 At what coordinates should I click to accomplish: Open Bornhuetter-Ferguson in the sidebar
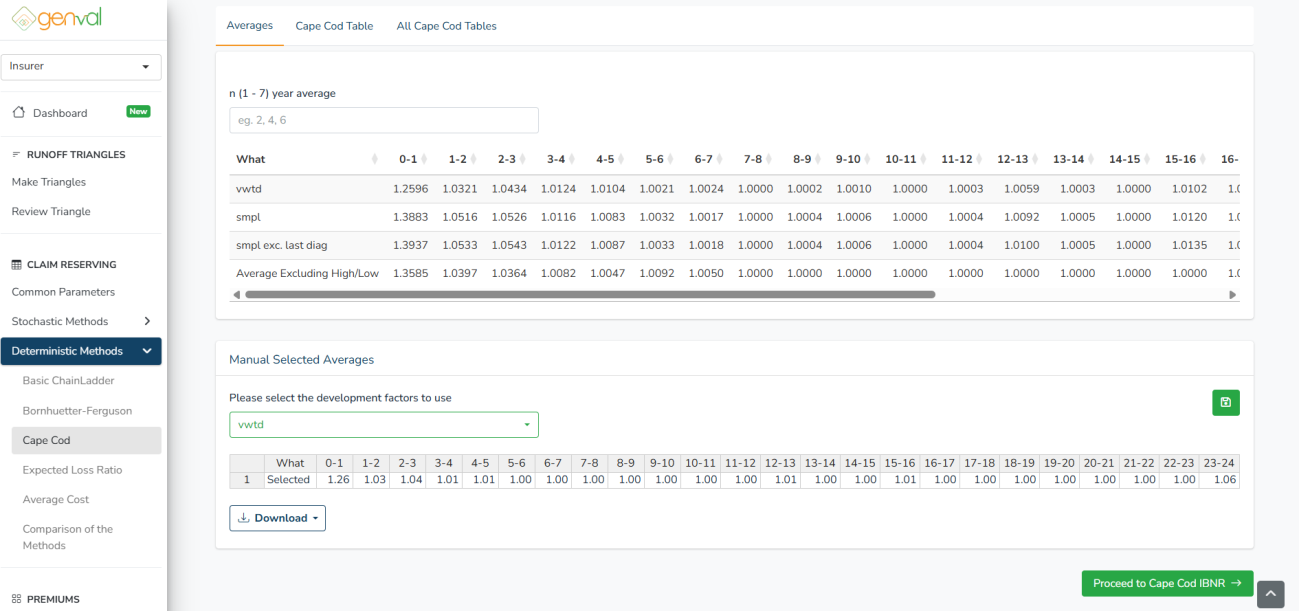pos(77,410)
